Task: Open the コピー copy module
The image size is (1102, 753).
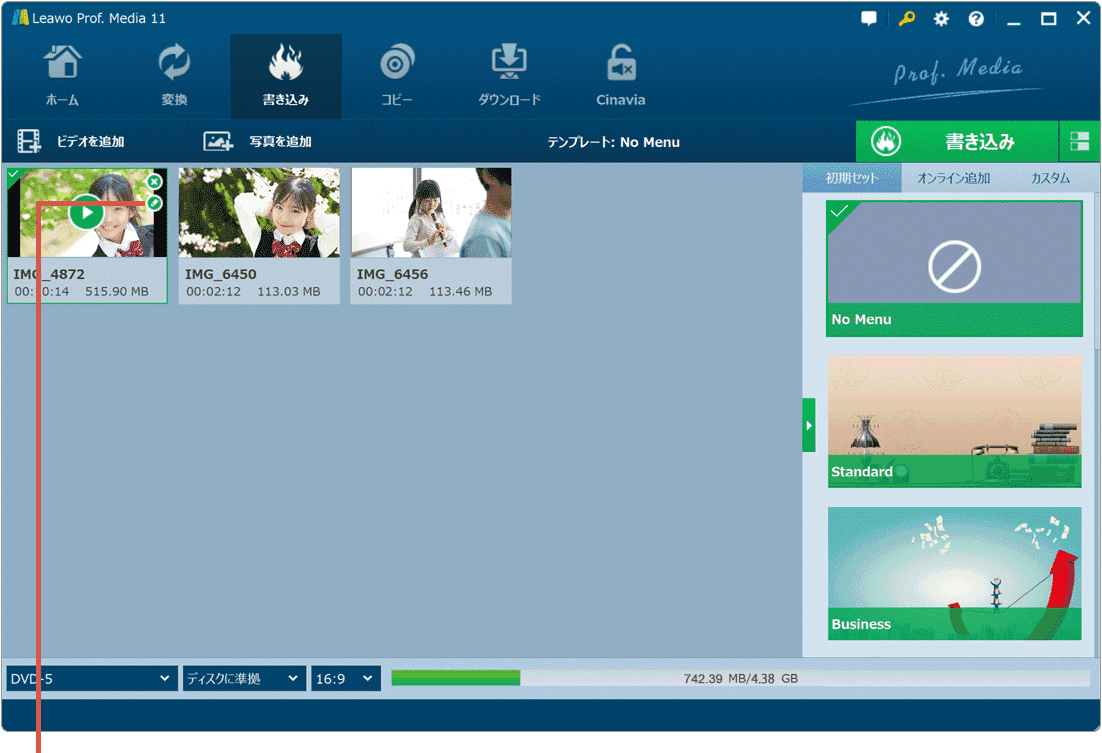Action: pyautogui.click(x=397, y=76)
